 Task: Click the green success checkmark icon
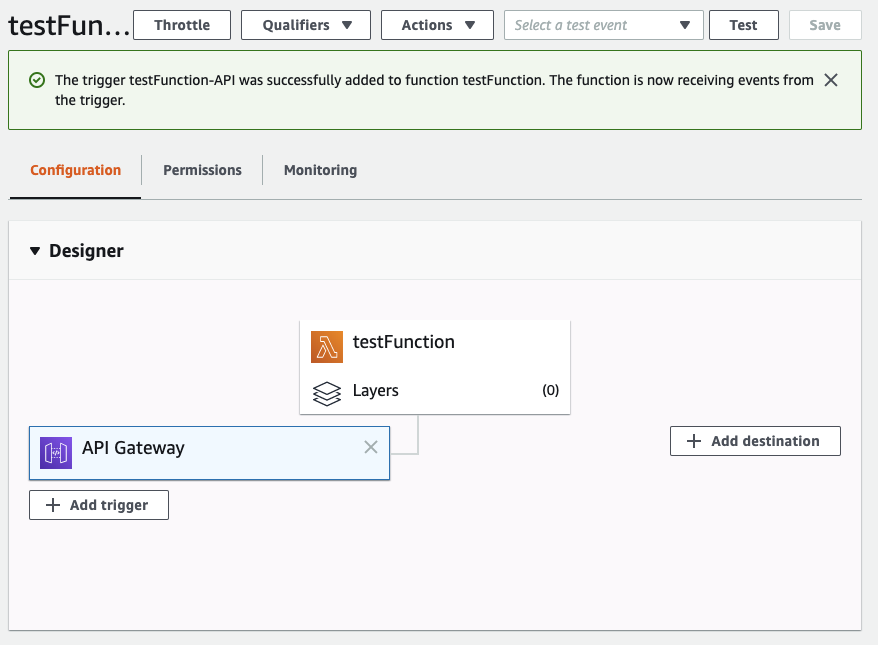37,80
